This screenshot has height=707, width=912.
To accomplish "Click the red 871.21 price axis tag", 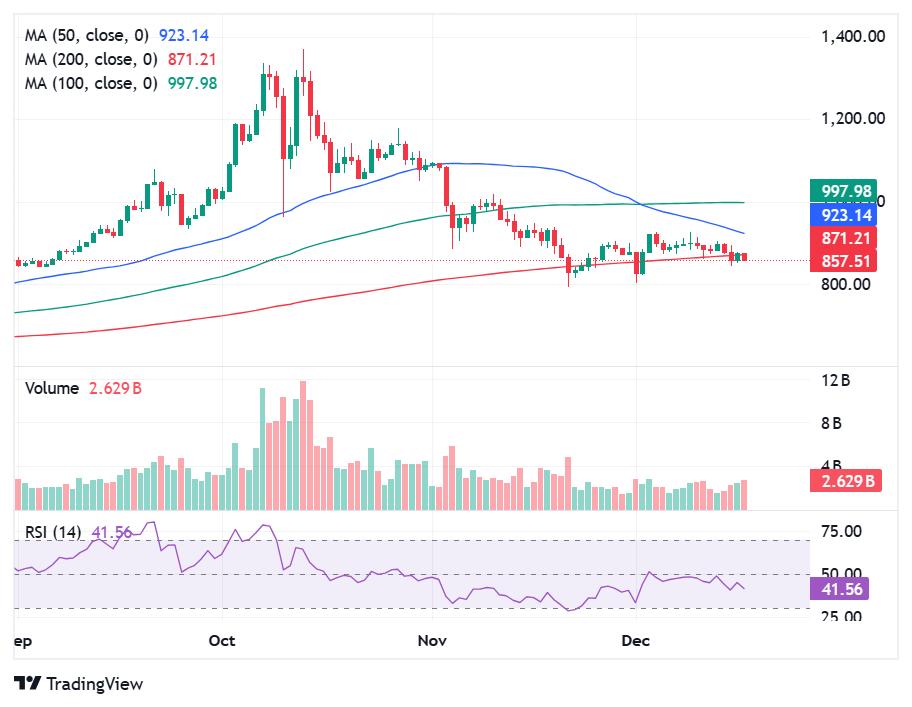I will coord(843,238).
